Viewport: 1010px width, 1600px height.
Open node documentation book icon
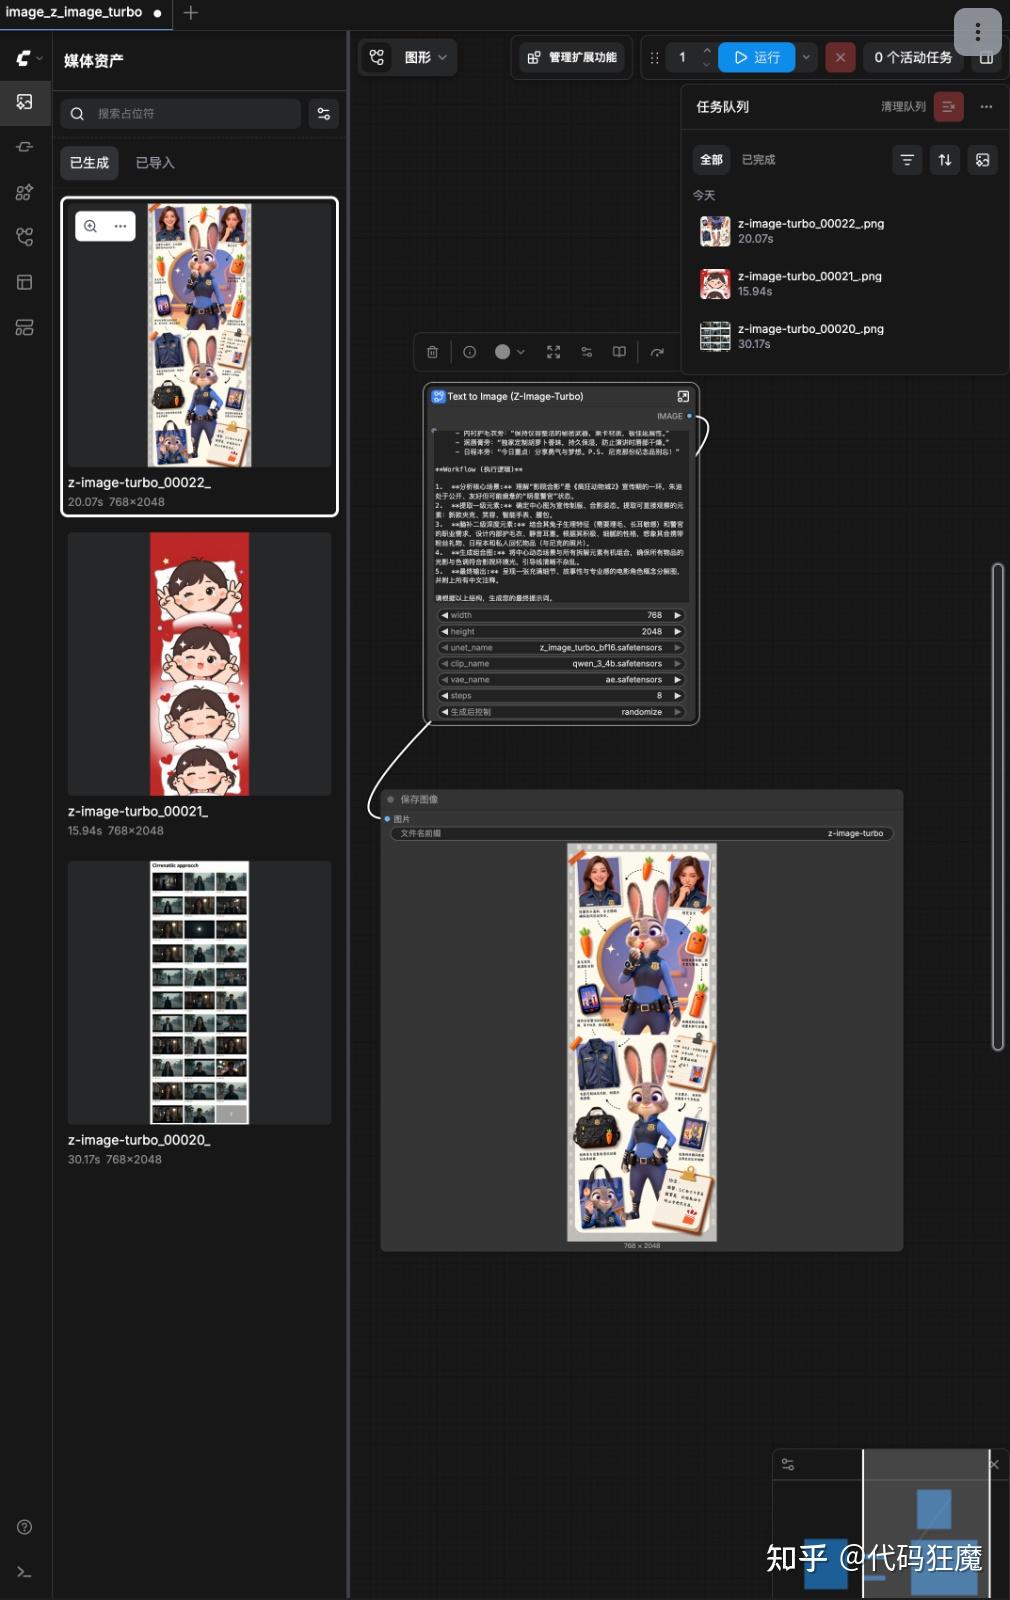coord(619,352)
